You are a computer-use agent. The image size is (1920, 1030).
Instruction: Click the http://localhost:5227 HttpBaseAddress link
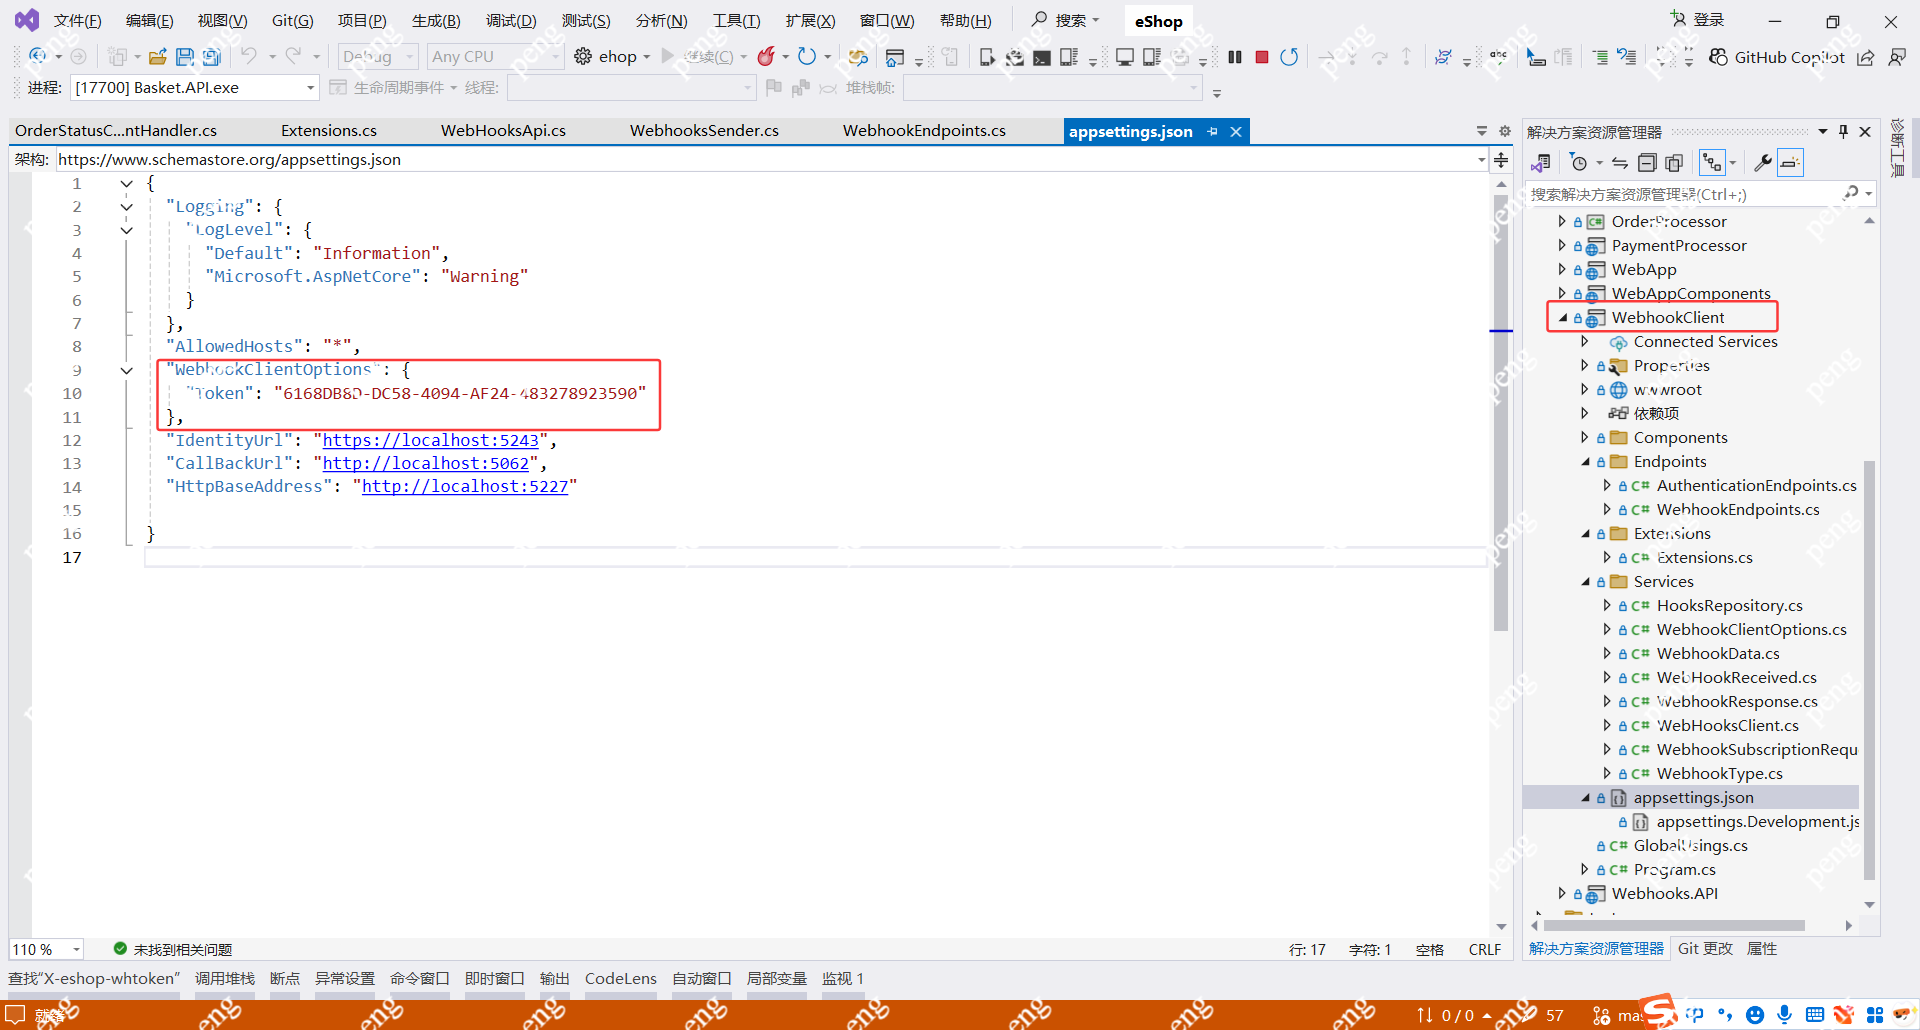465,487
